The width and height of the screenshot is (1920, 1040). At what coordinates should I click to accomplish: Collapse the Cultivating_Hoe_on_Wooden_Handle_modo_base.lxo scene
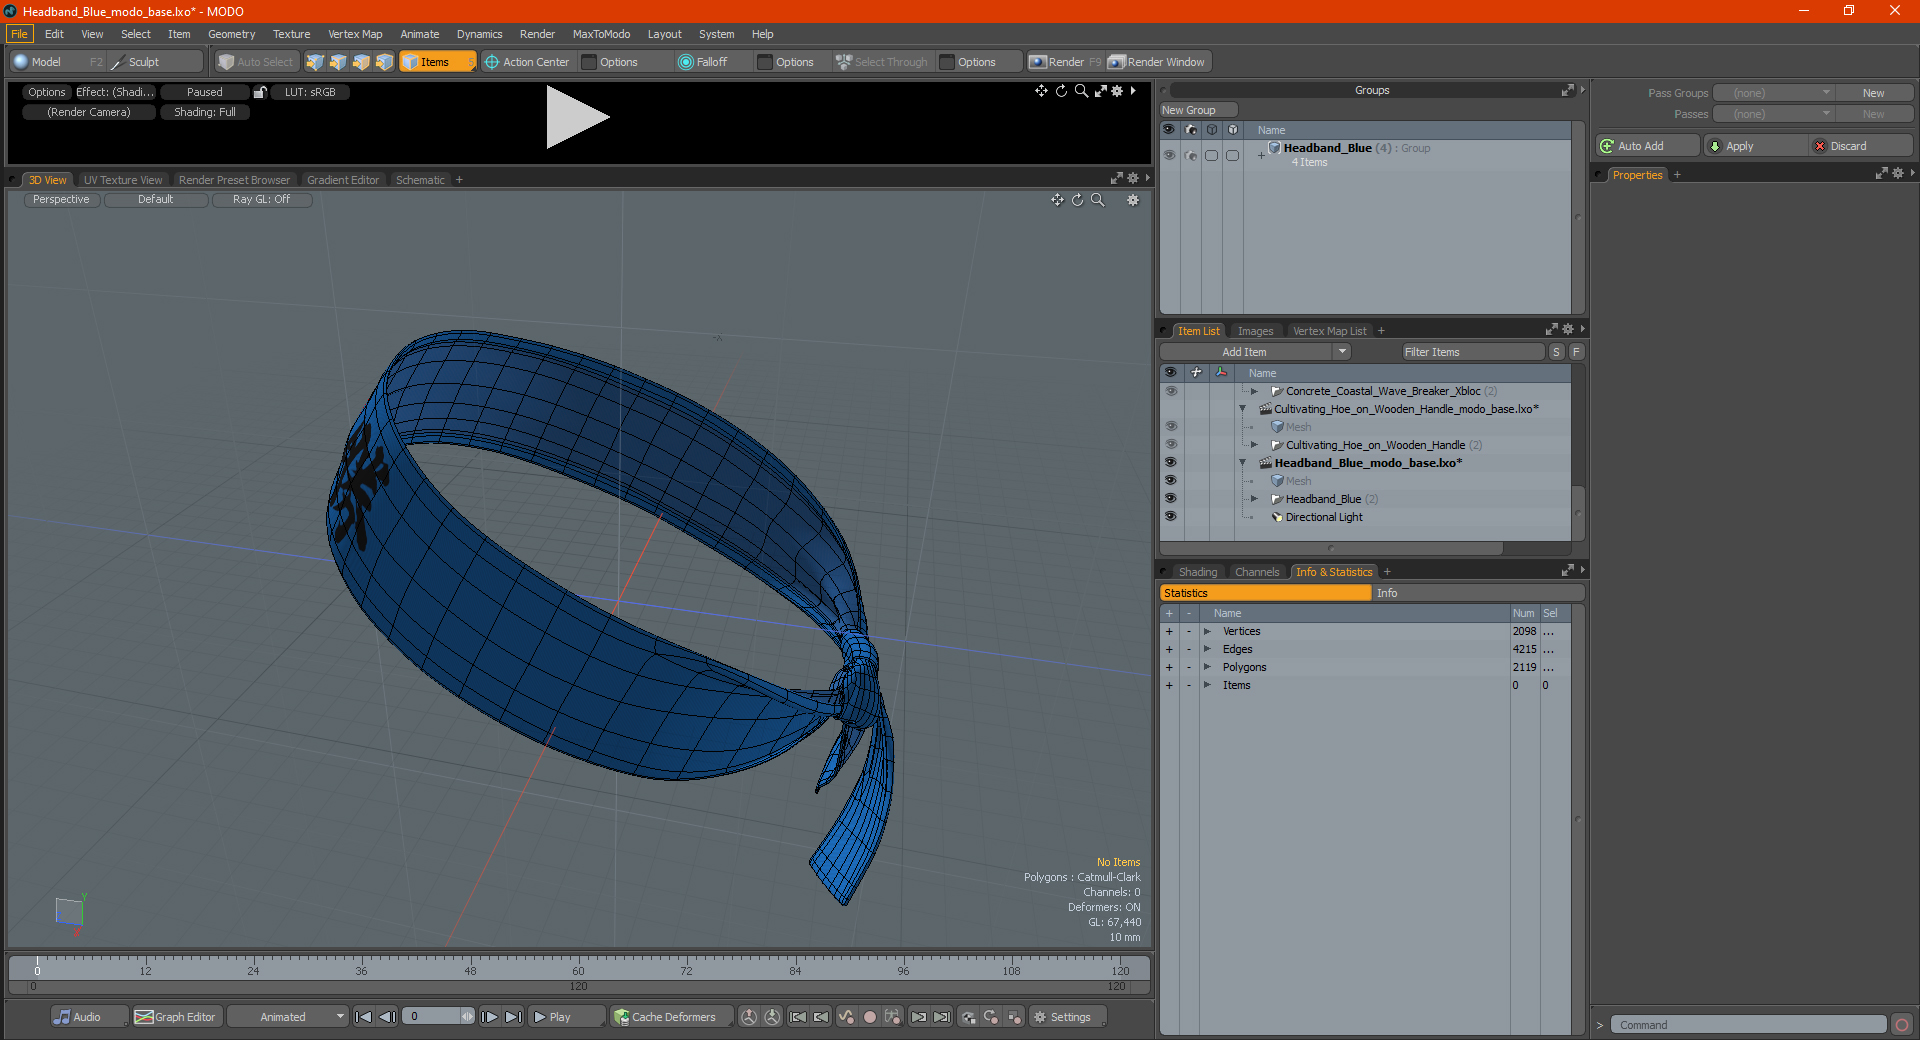[1243, 409]
